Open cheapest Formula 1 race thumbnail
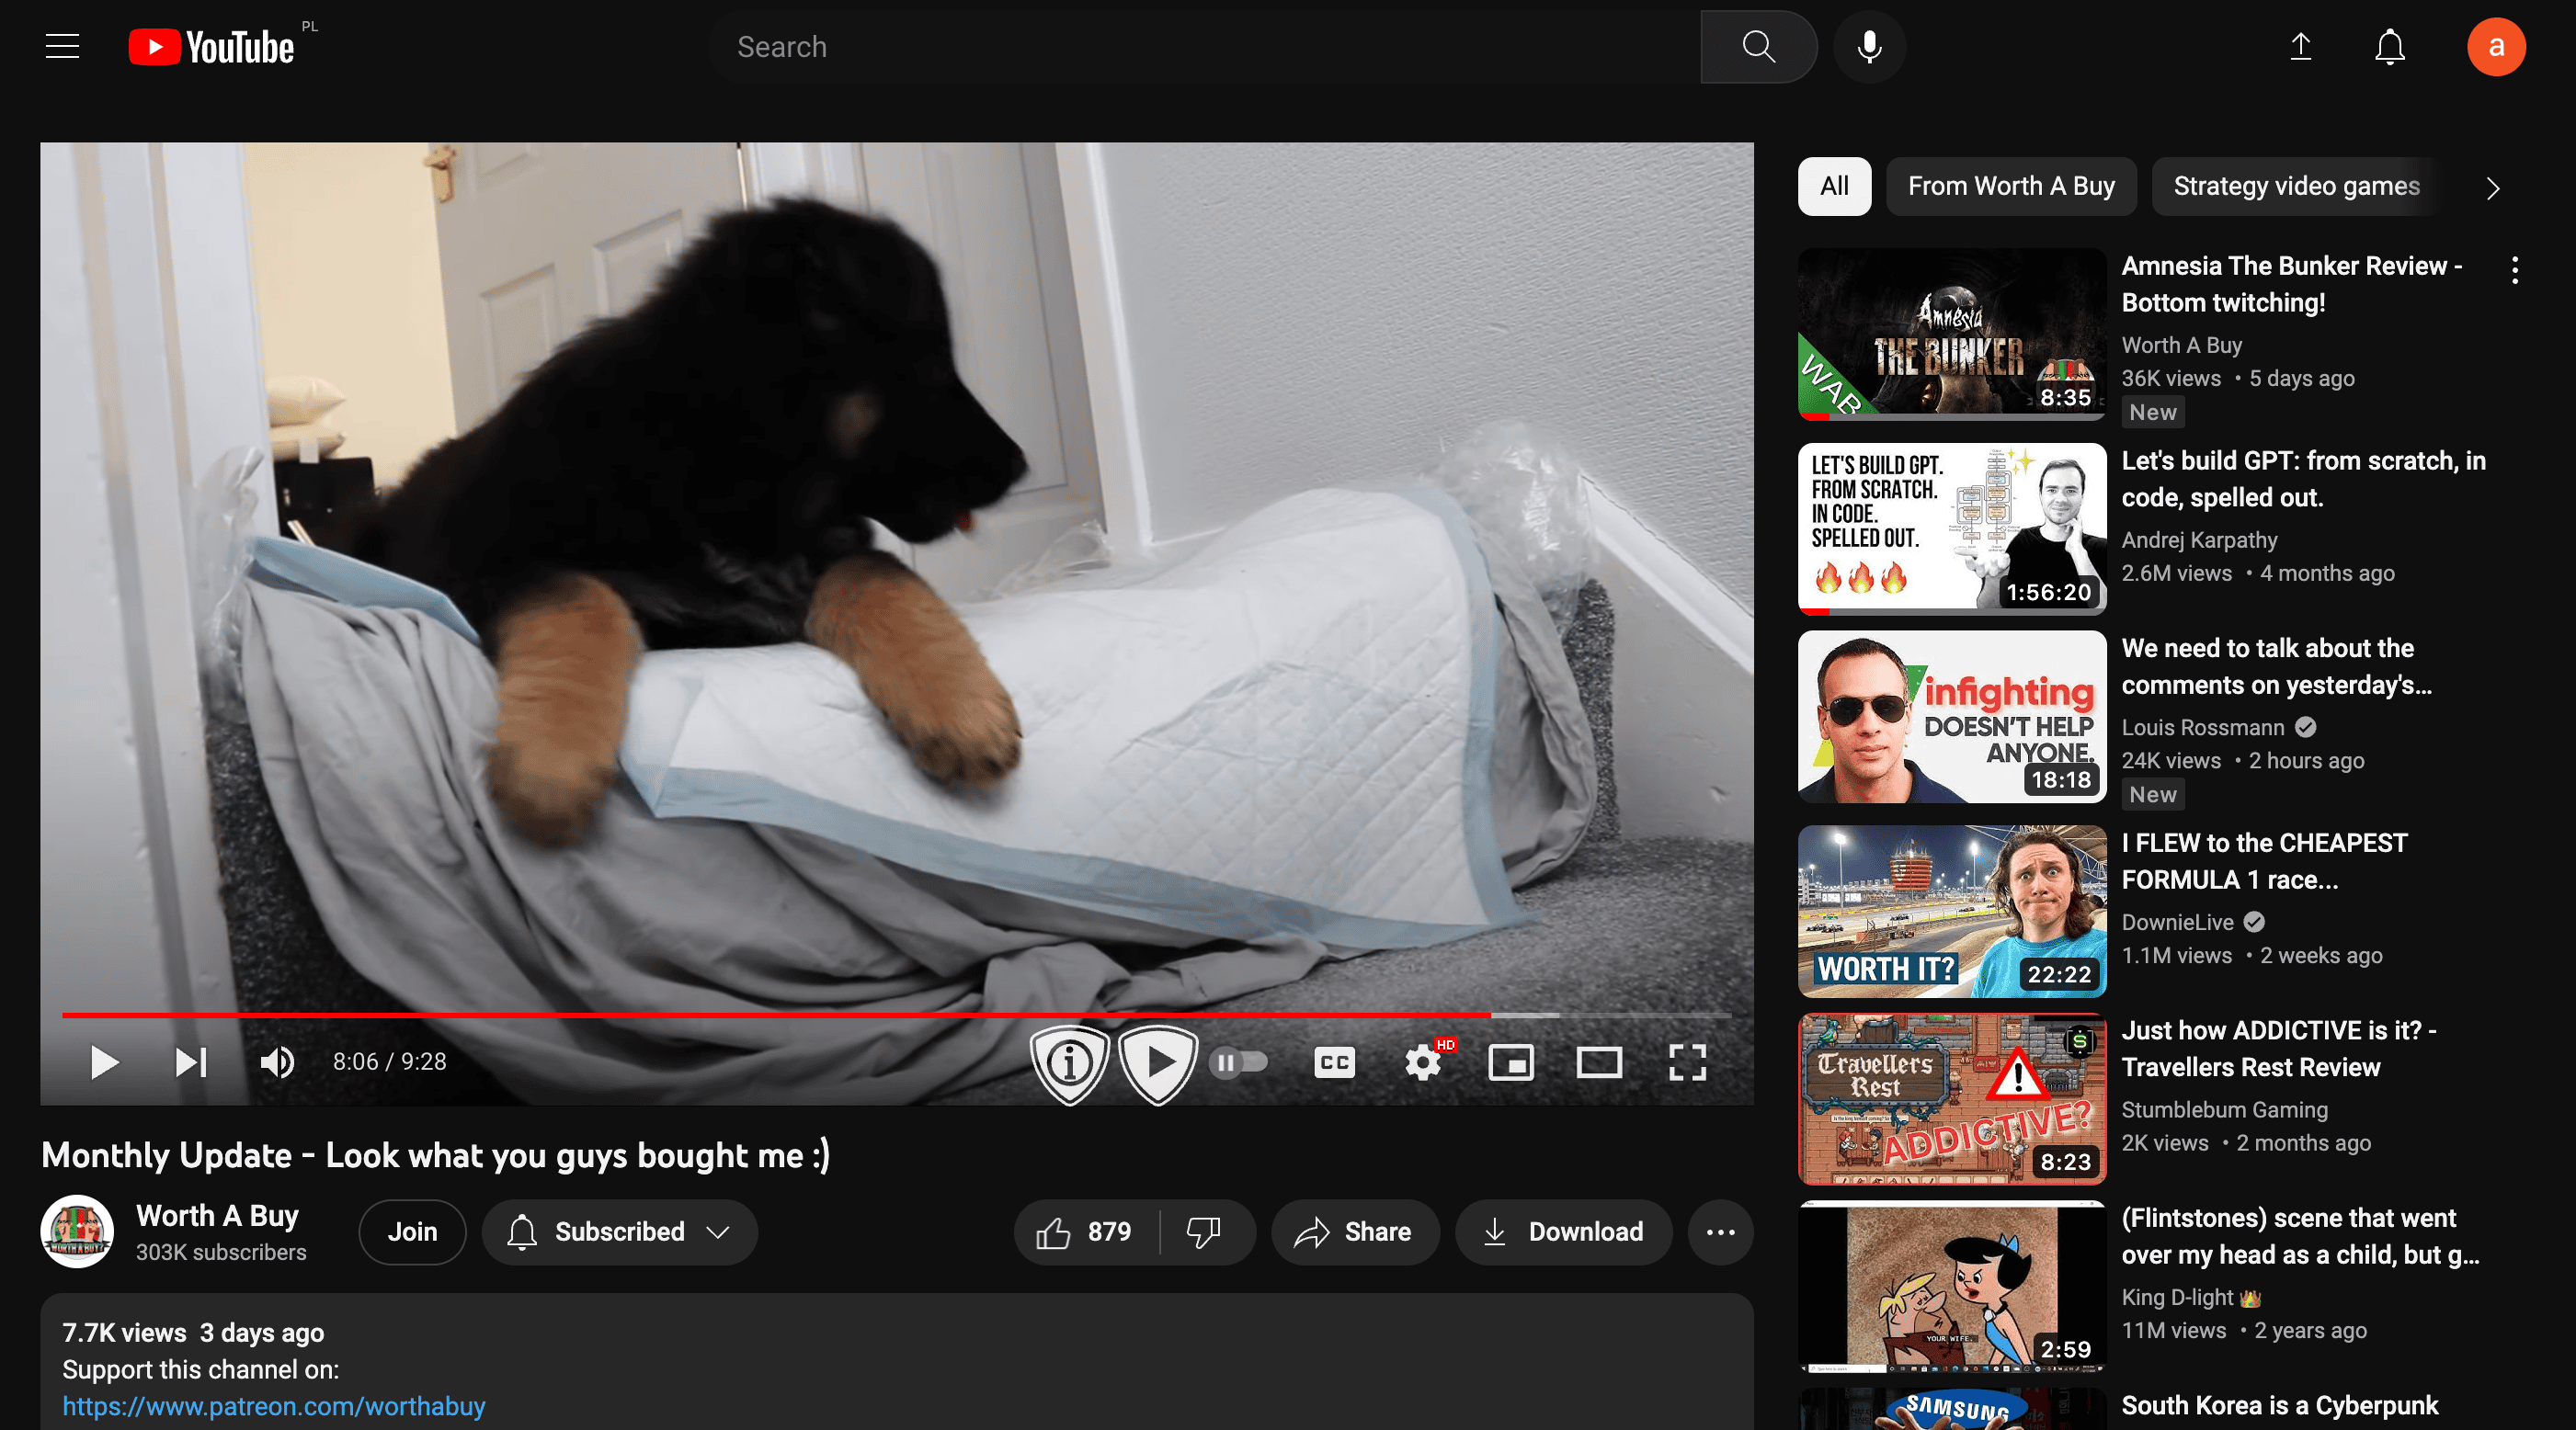 (1951, 911)
